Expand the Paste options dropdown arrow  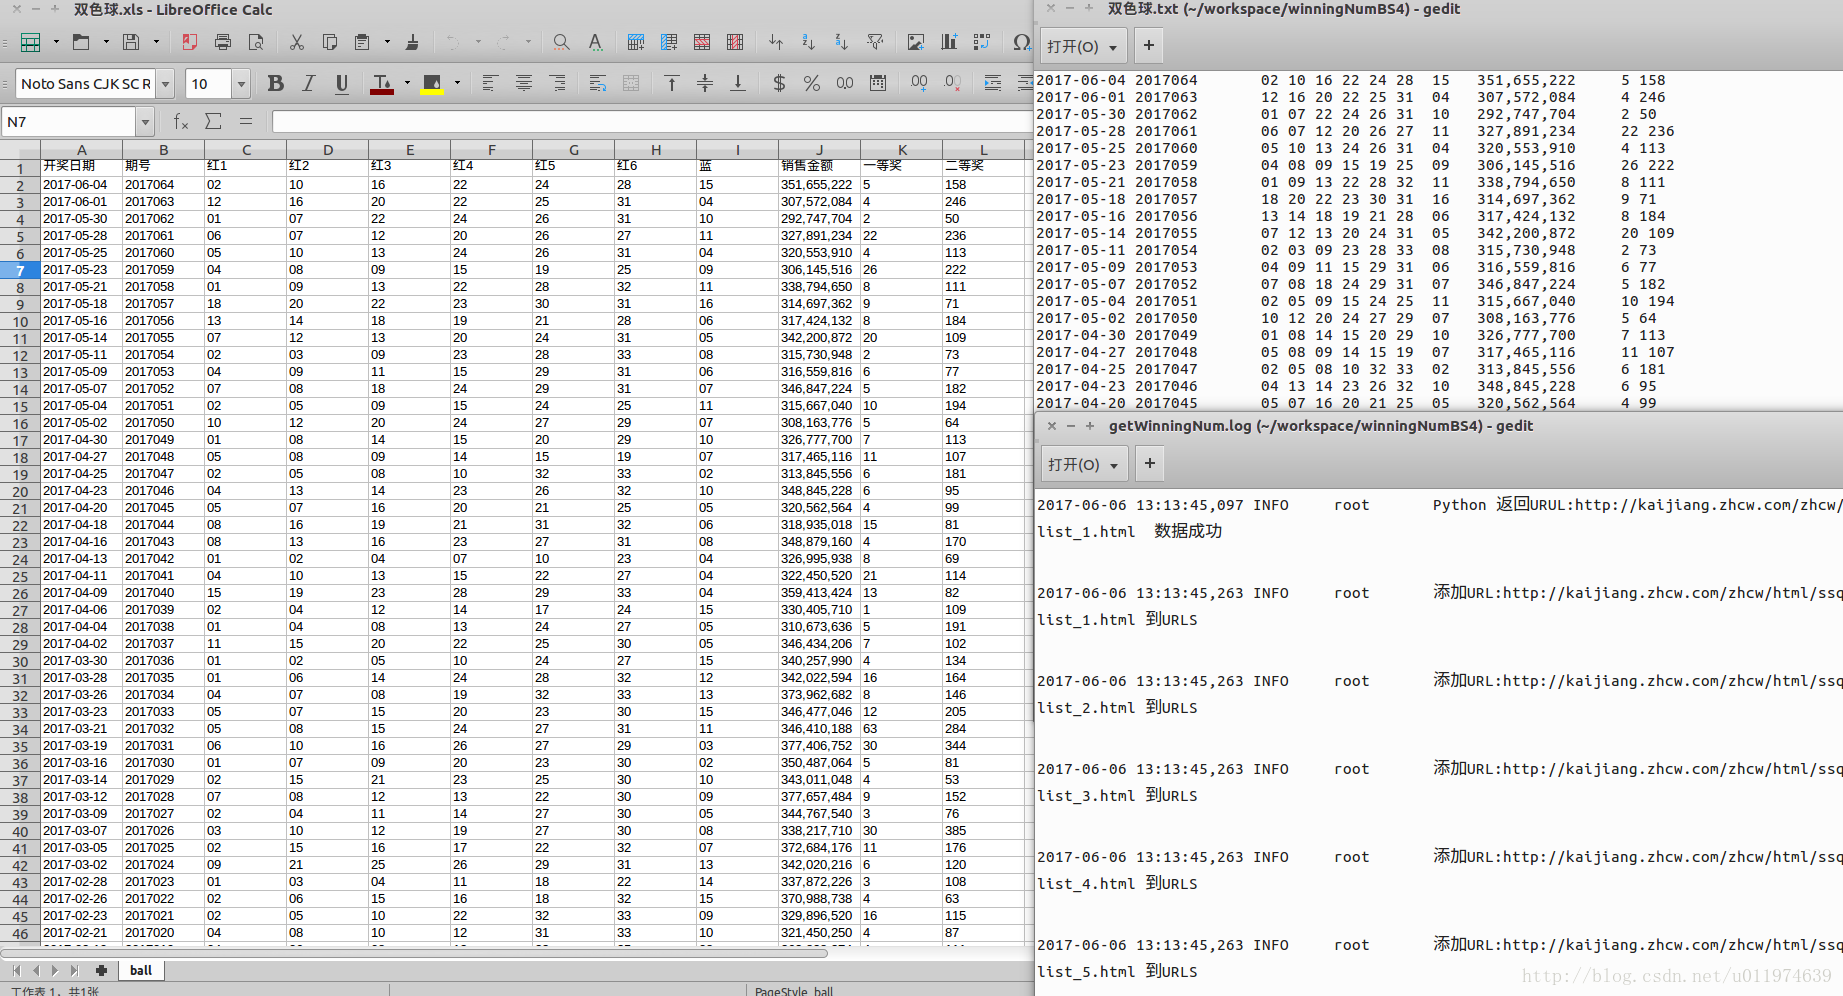[387, 42]
